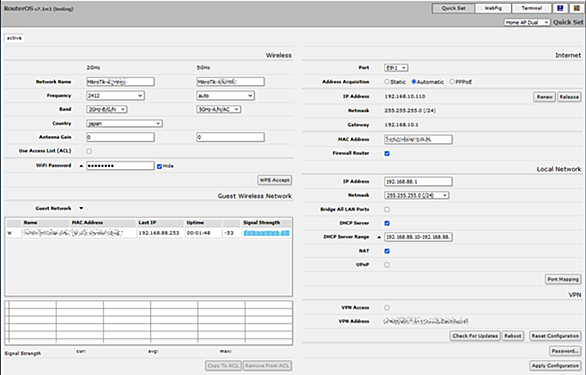This screenshot has height=375, width=586.
Task: Enable the Bridge All LAN Ports checkbox
Action: 387,209
